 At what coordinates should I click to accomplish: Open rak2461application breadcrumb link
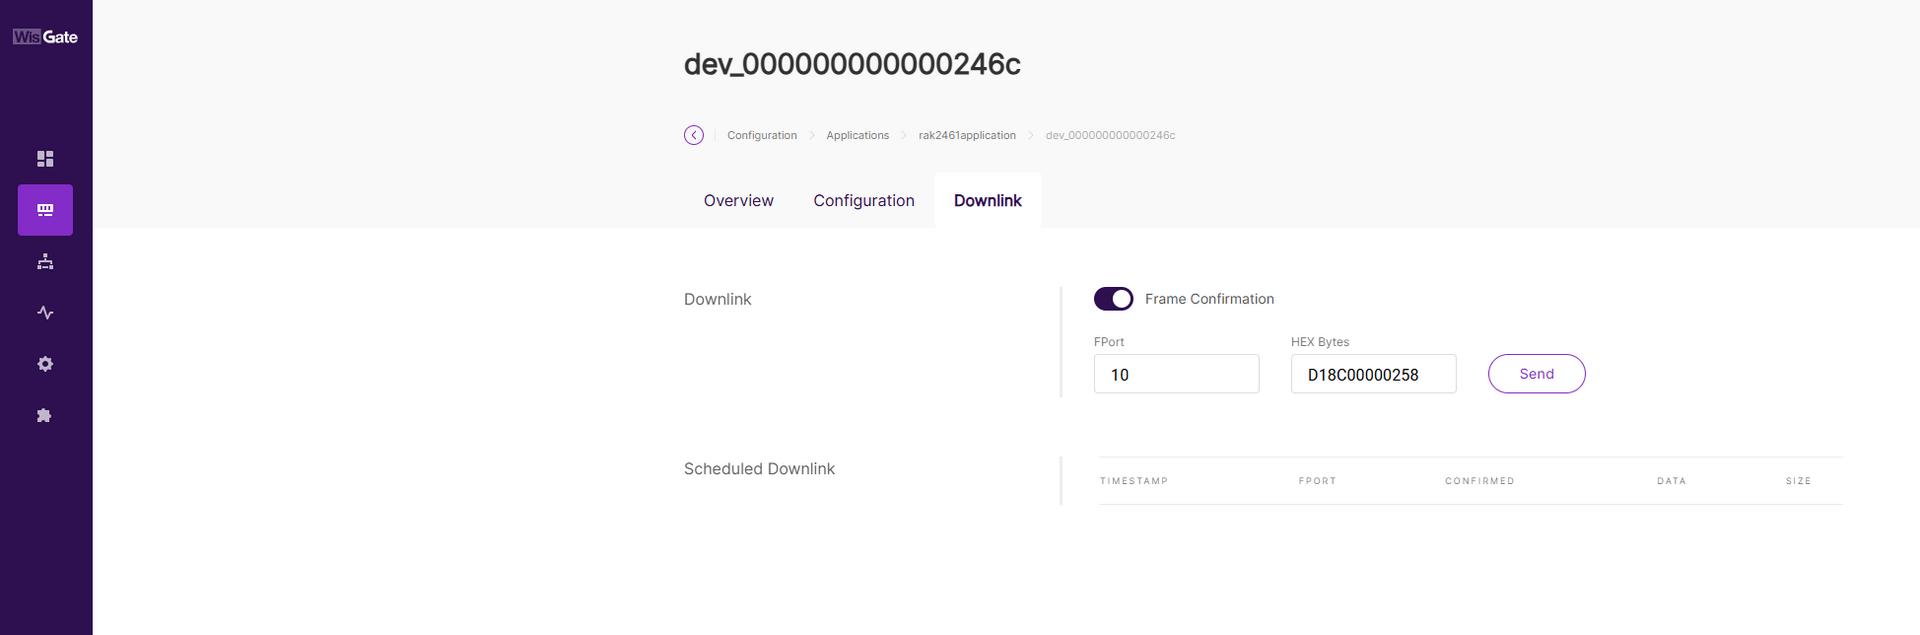(x=966, y=136)
